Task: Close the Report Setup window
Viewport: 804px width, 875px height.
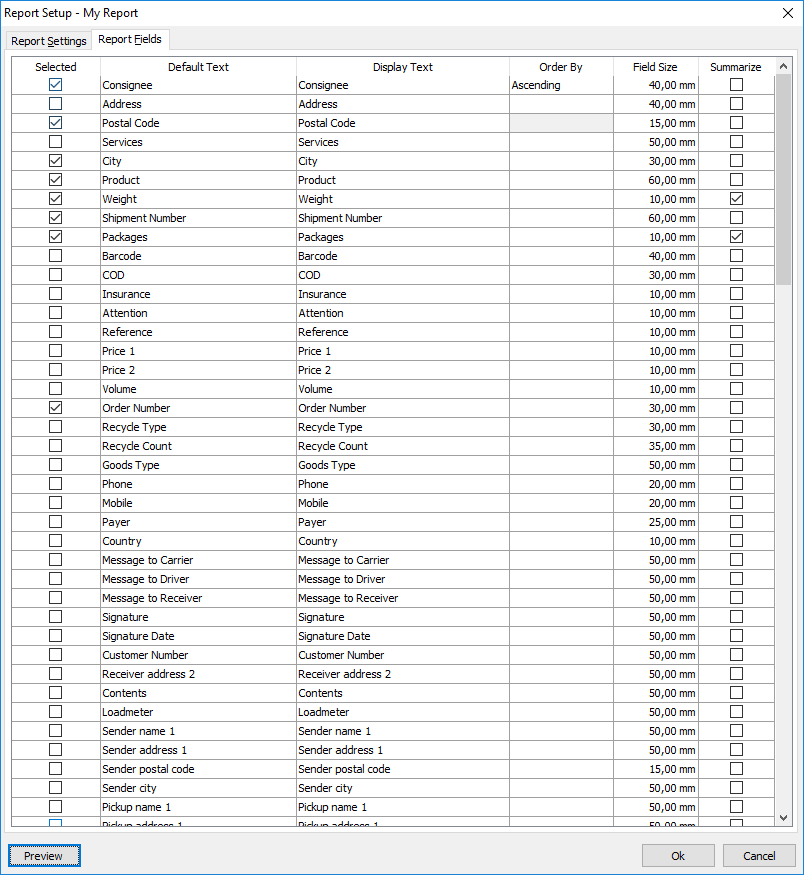Action: click(788, 13)
